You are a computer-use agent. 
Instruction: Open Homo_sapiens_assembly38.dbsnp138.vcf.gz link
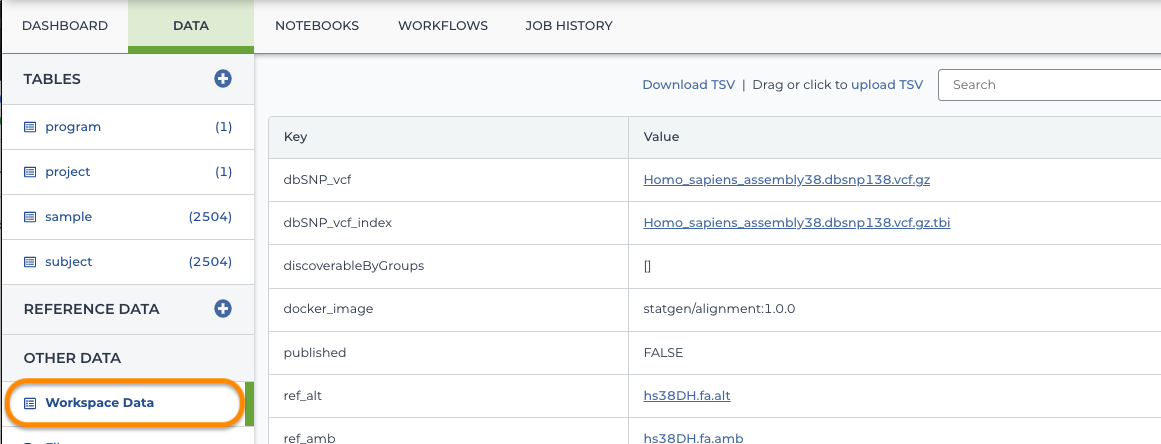pyautogui.click(x=786, y=179)
